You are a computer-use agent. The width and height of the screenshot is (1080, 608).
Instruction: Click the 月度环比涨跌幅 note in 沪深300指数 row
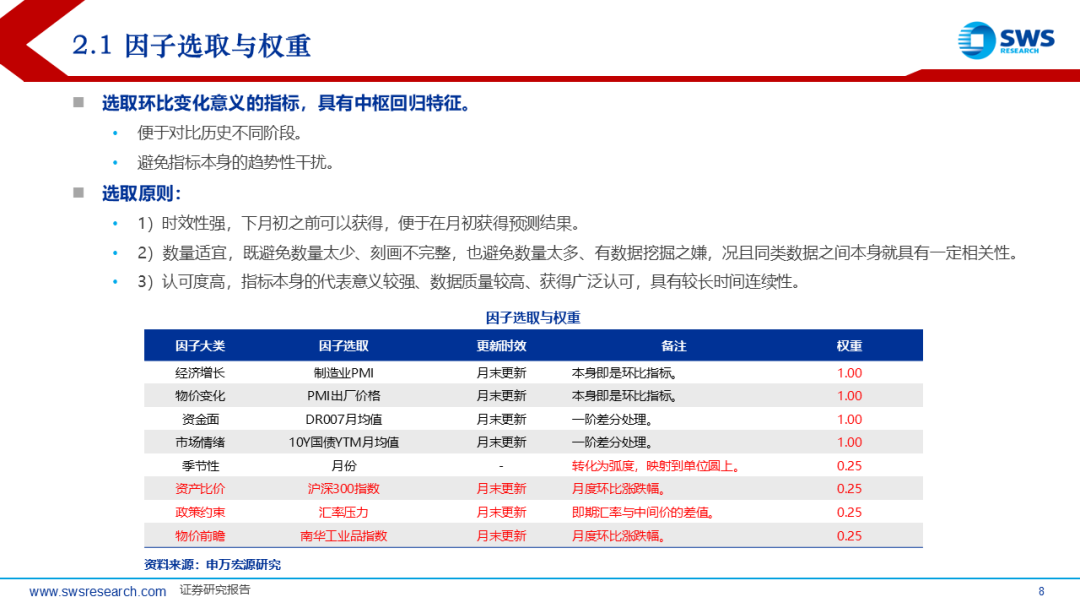coord(619,489)
